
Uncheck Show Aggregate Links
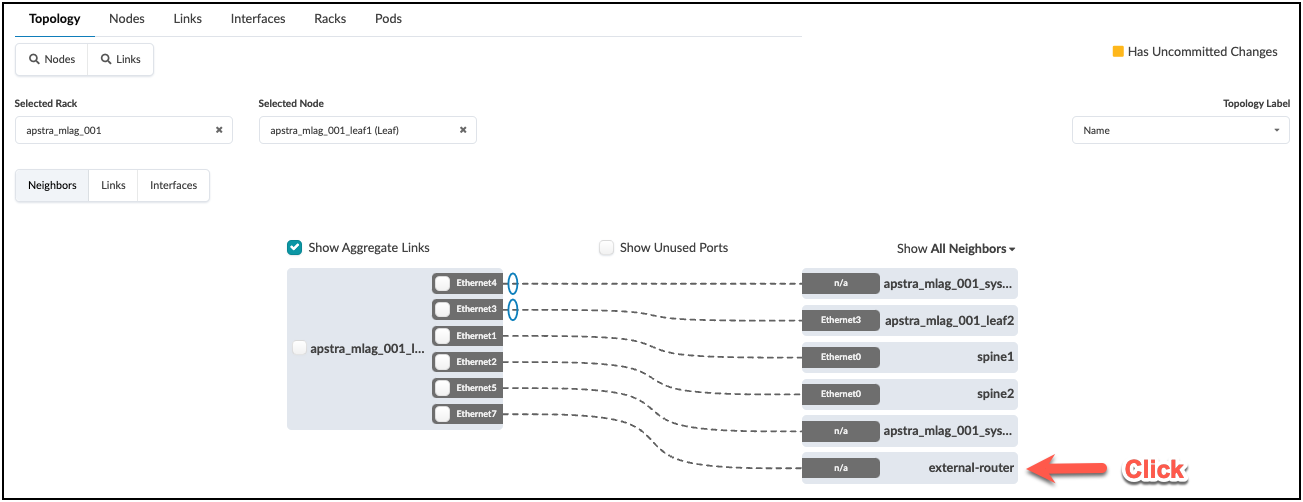(x=295, y=247)
